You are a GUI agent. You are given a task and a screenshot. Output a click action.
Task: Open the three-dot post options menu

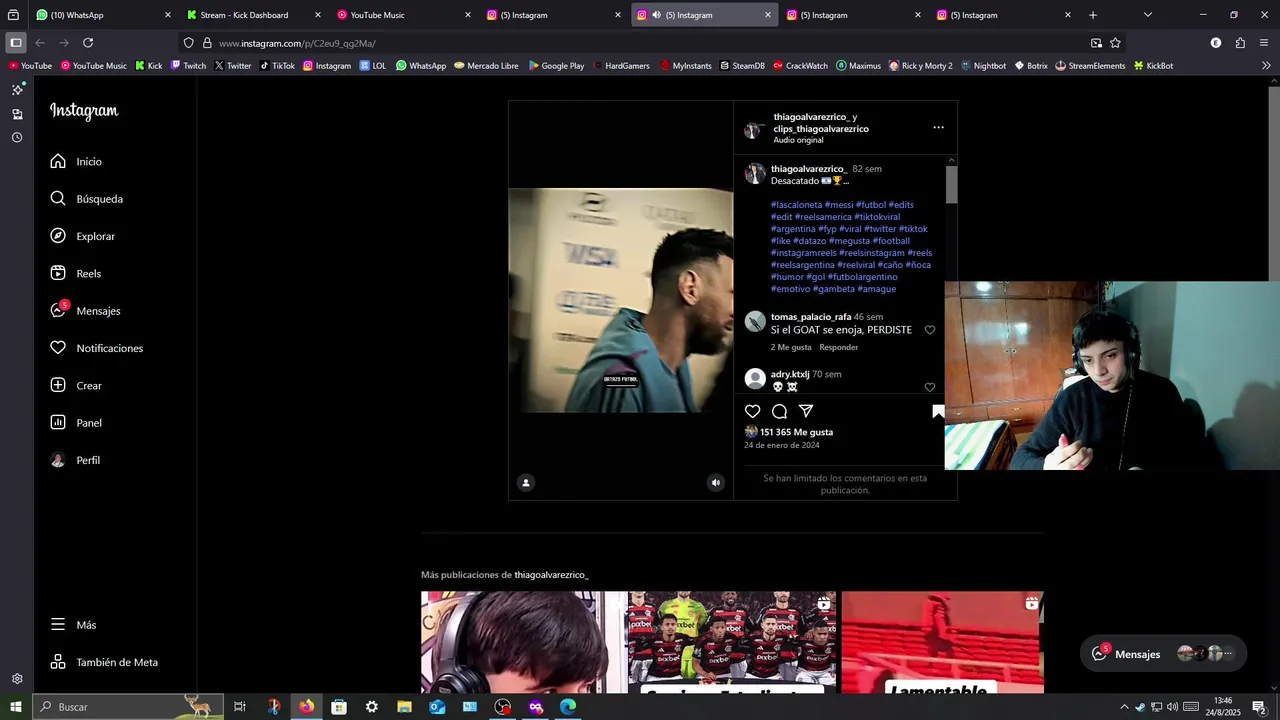[938, 127]
